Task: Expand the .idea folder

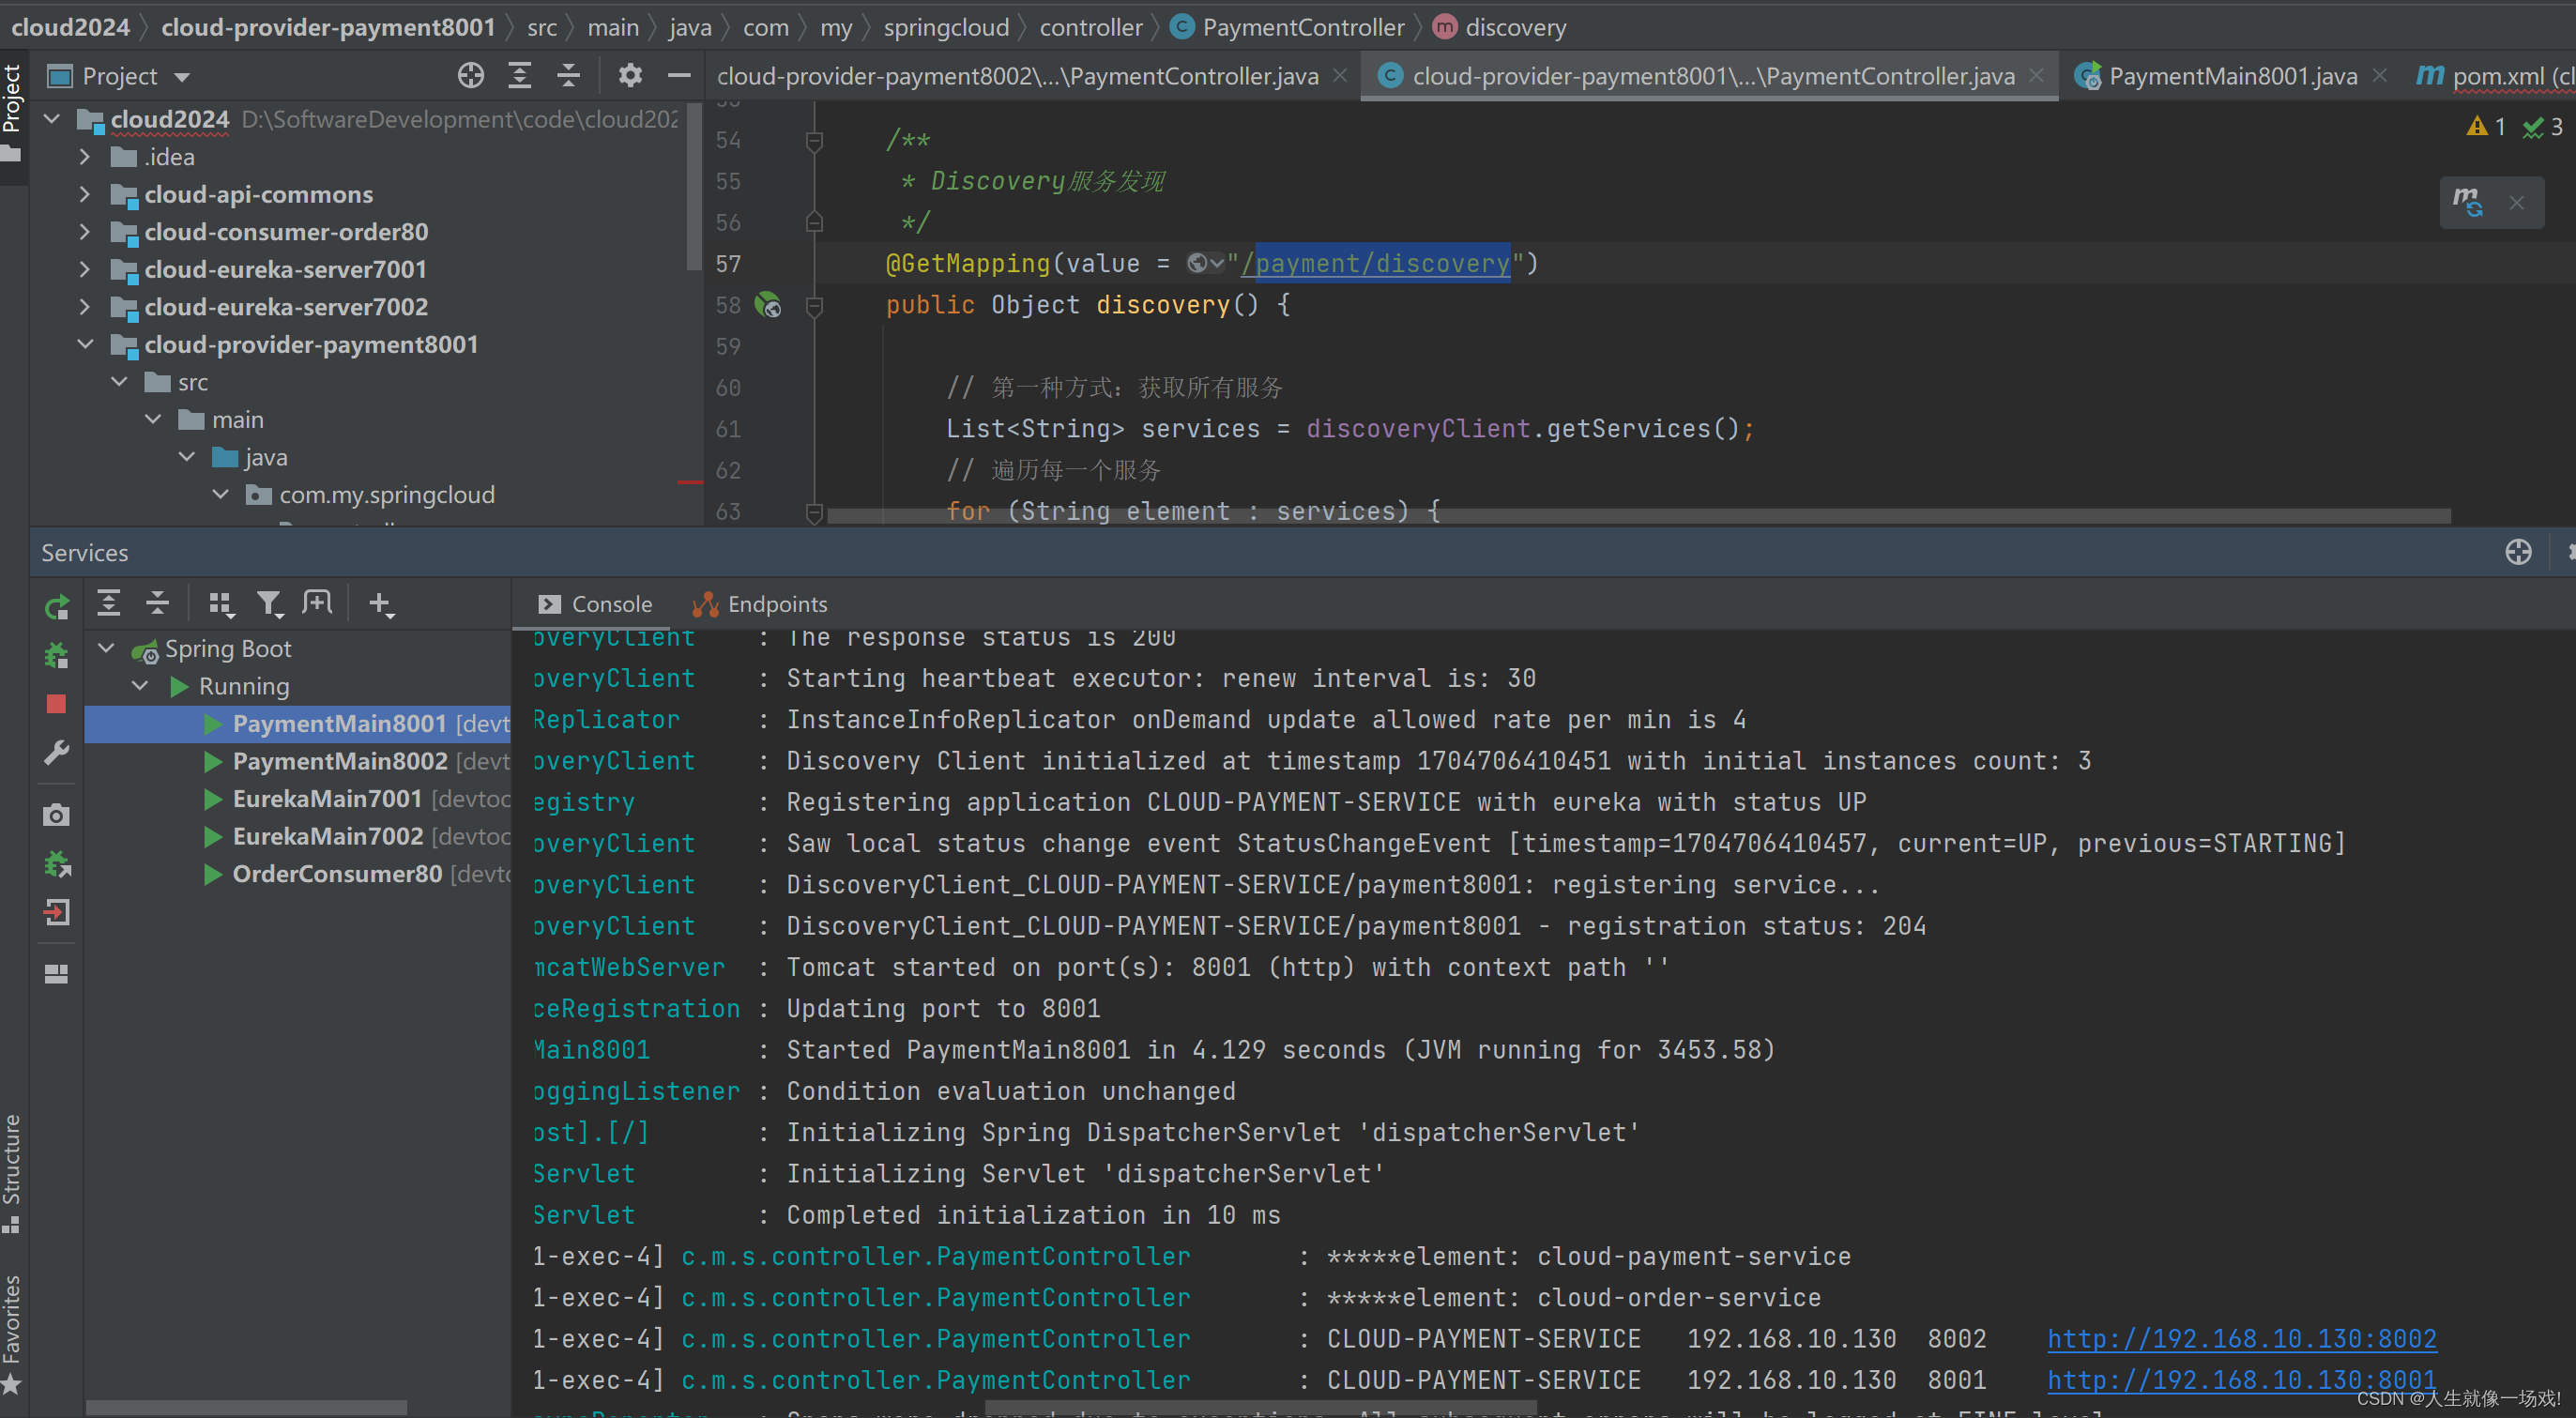Action: coord(85,157)
